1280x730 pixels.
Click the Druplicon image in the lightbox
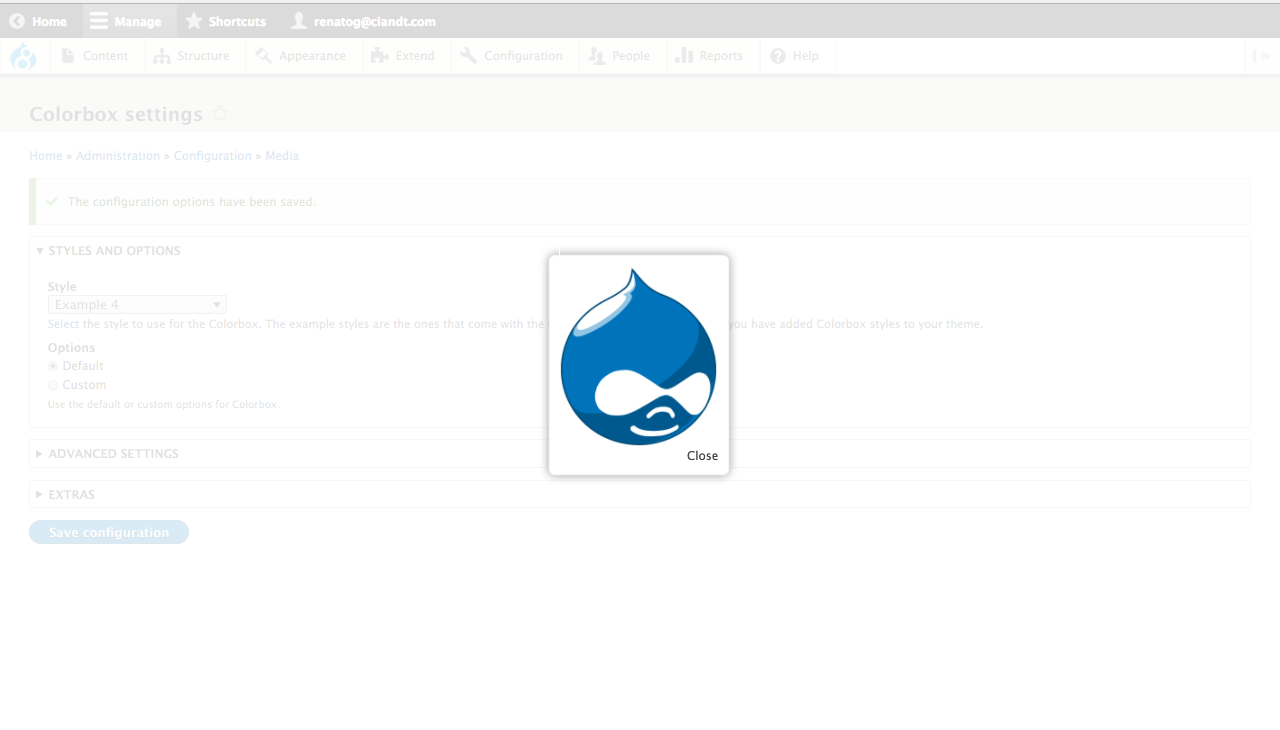(638, 355)
